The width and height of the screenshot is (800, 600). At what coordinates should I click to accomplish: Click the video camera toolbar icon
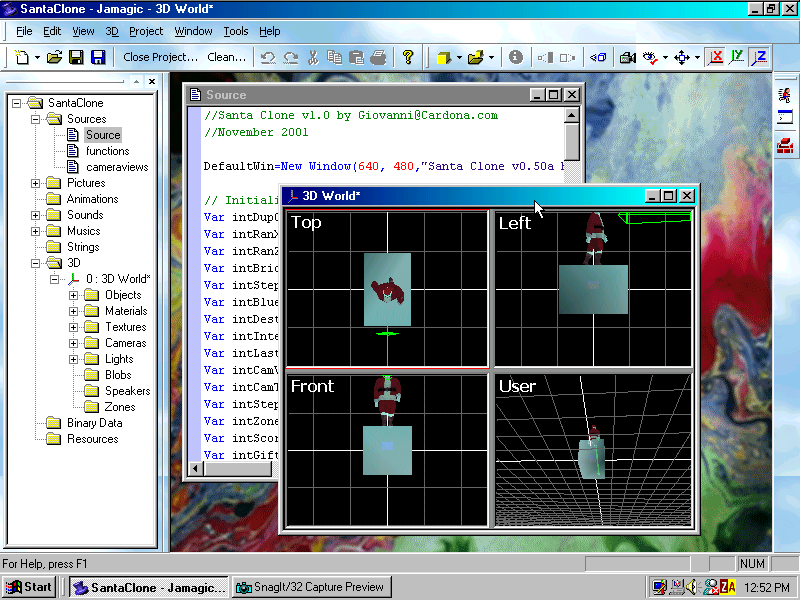628,58
